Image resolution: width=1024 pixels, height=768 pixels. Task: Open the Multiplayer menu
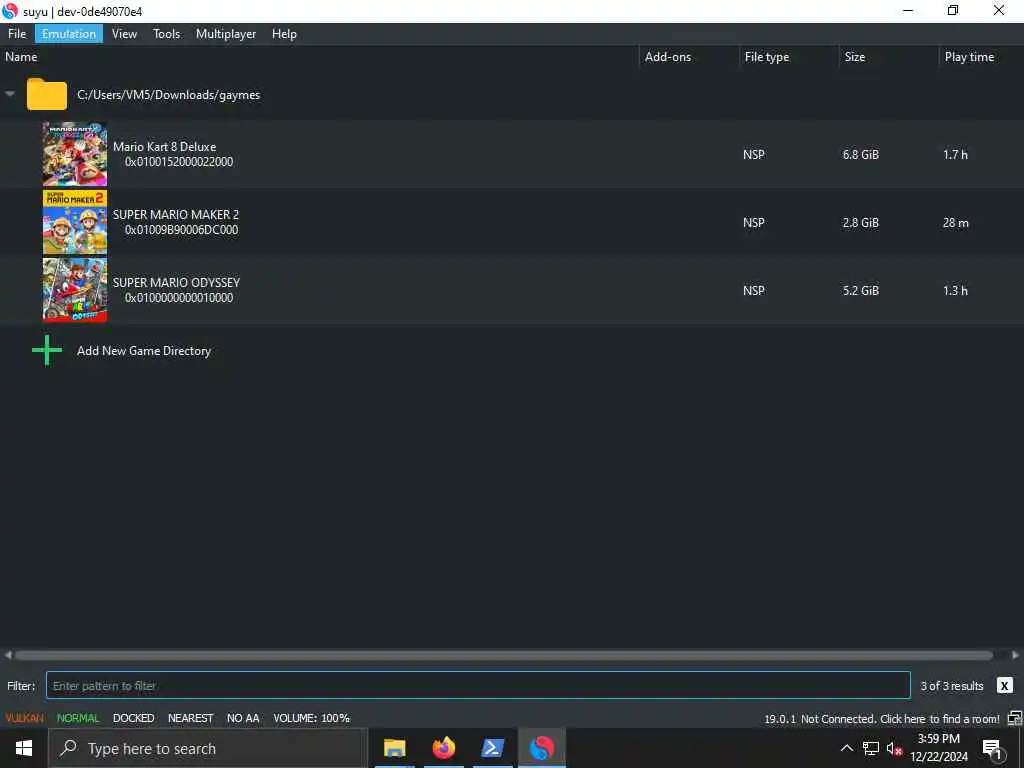(x=226, y=34)
